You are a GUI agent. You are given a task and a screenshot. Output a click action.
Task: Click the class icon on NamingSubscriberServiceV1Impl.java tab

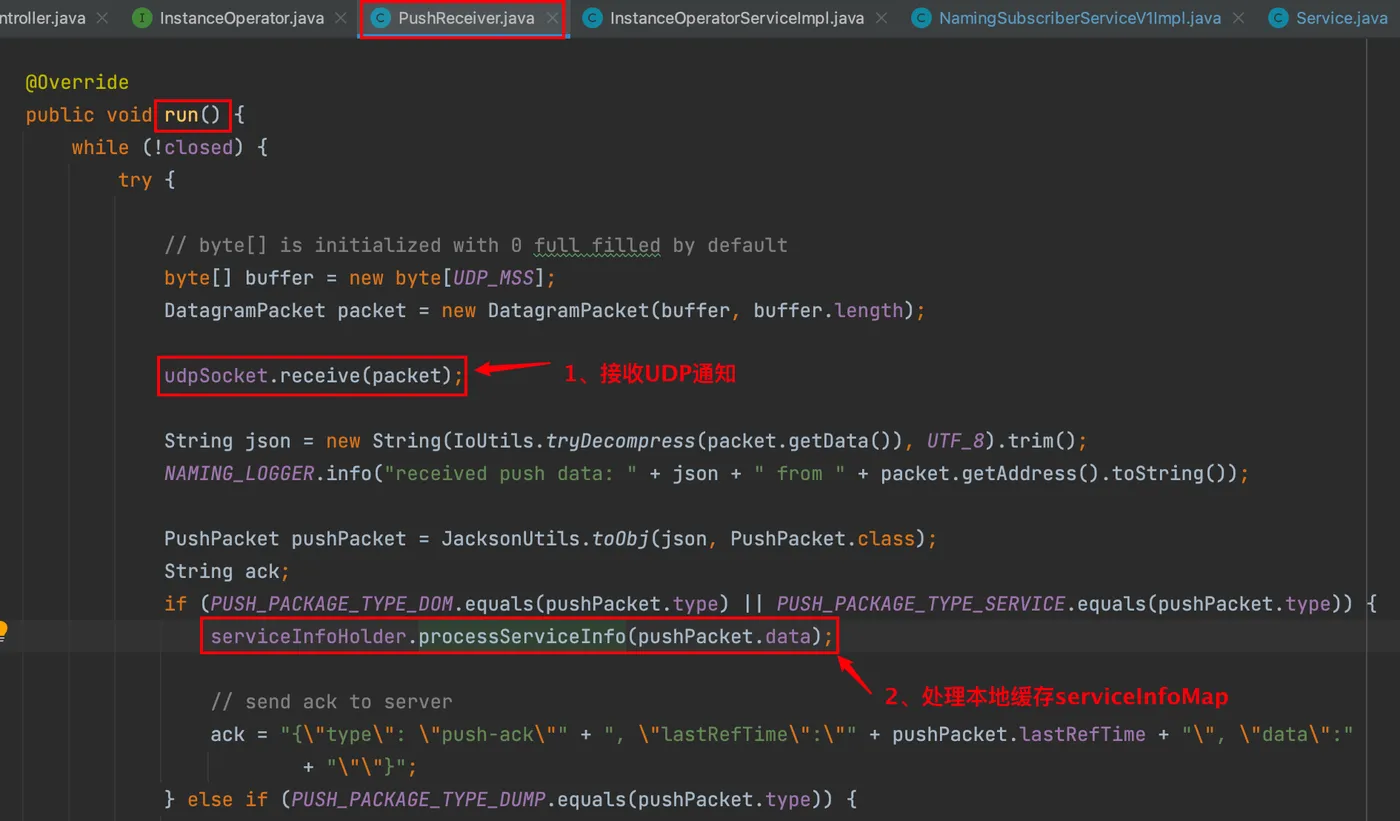921,18
